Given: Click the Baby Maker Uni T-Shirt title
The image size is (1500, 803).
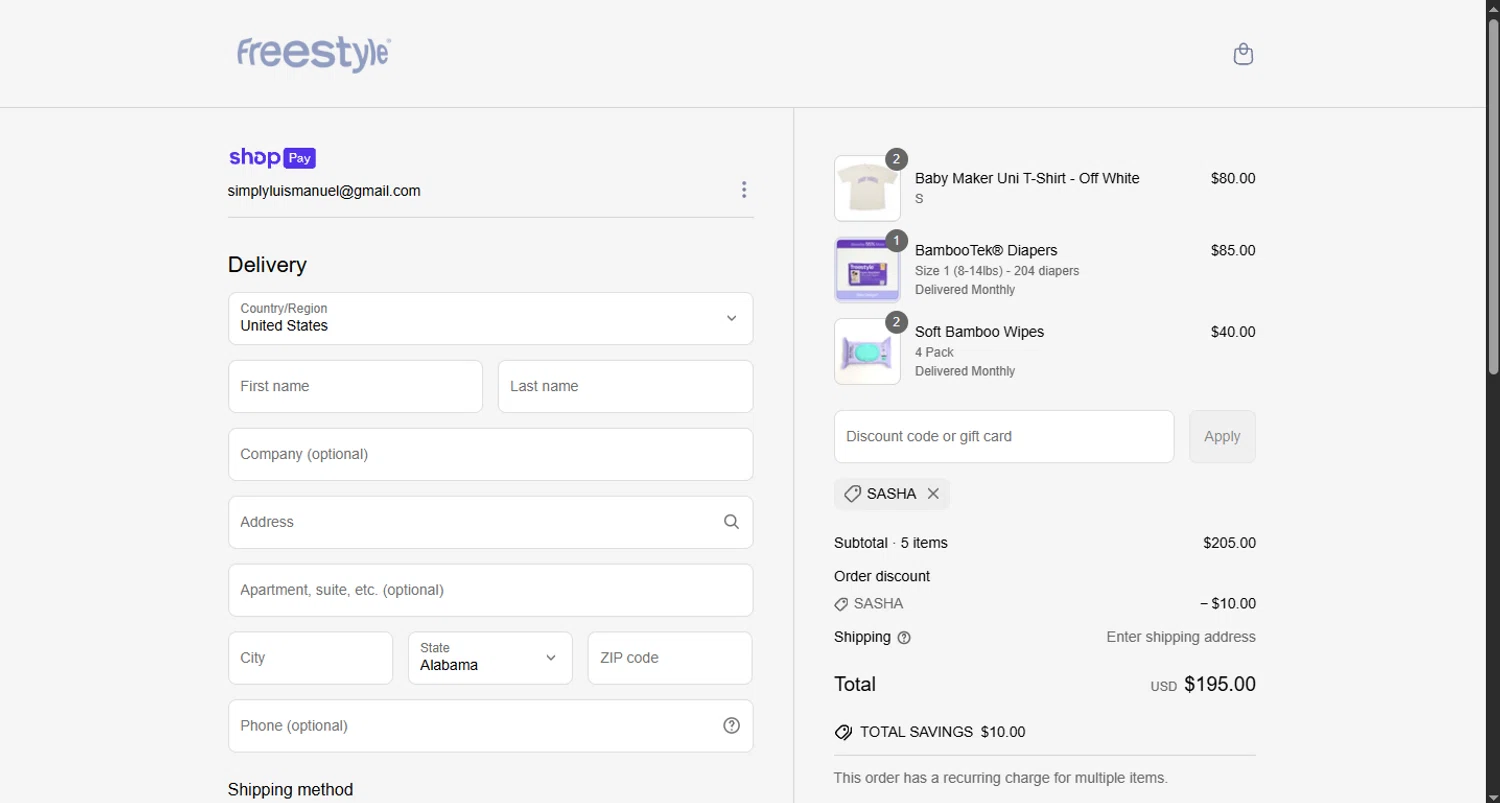Looking at the screenshot, I should 1027,178.
